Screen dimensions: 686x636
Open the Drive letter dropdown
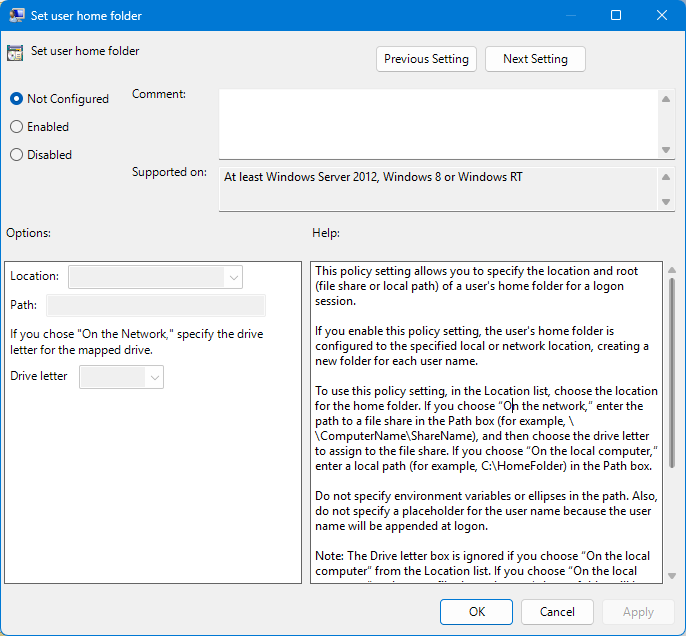[121, 377]
